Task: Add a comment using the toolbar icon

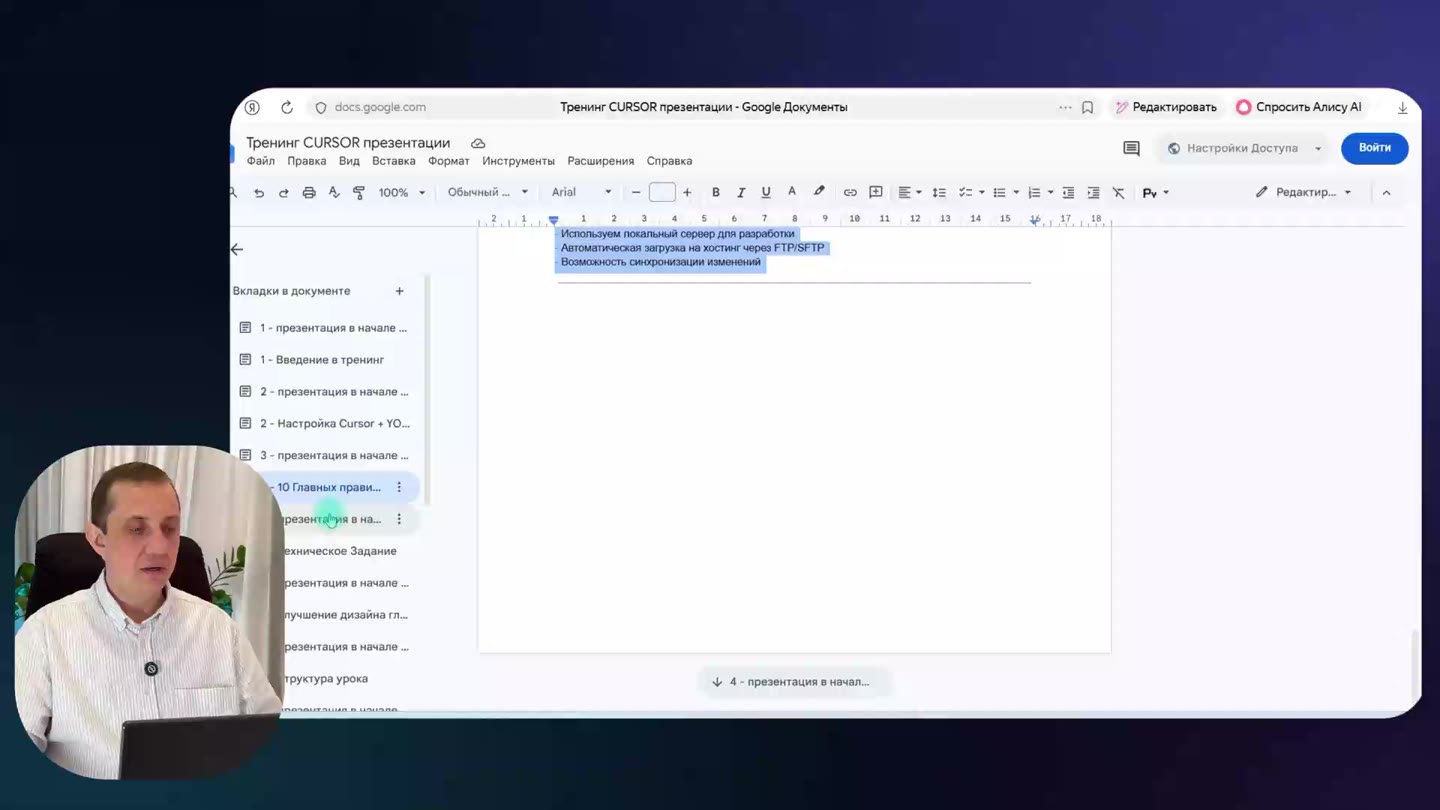Action: click(x=876, y=193)
